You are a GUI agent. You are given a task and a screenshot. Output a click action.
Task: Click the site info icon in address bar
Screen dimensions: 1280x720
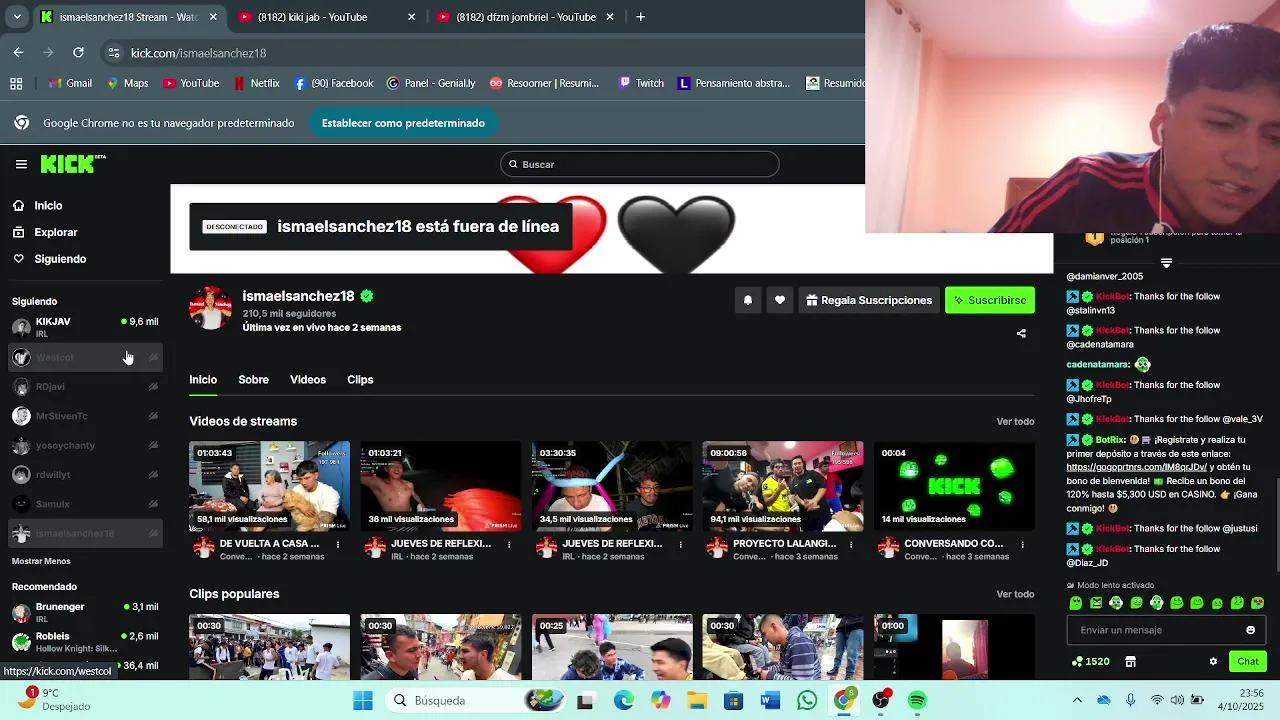click(x=114, y=53)
